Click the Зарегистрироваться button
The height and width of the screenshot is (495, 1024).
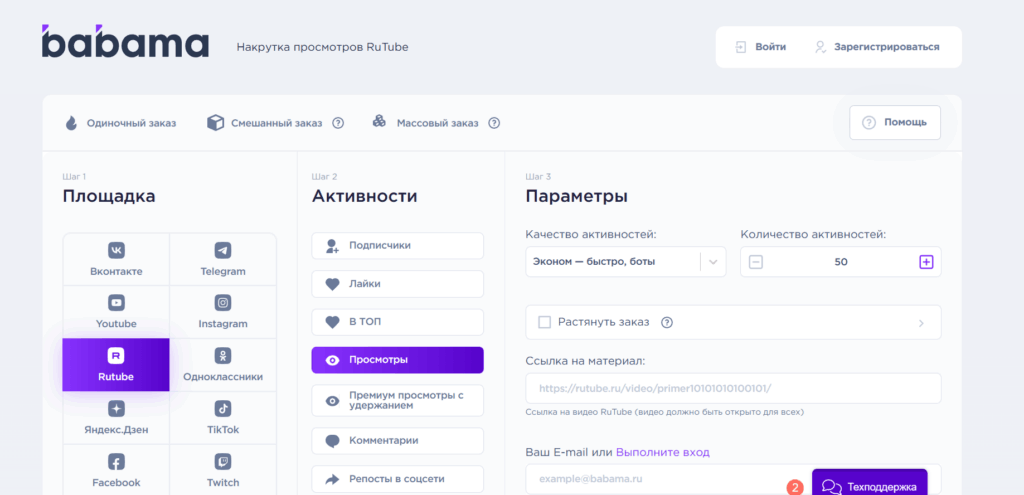877,47
